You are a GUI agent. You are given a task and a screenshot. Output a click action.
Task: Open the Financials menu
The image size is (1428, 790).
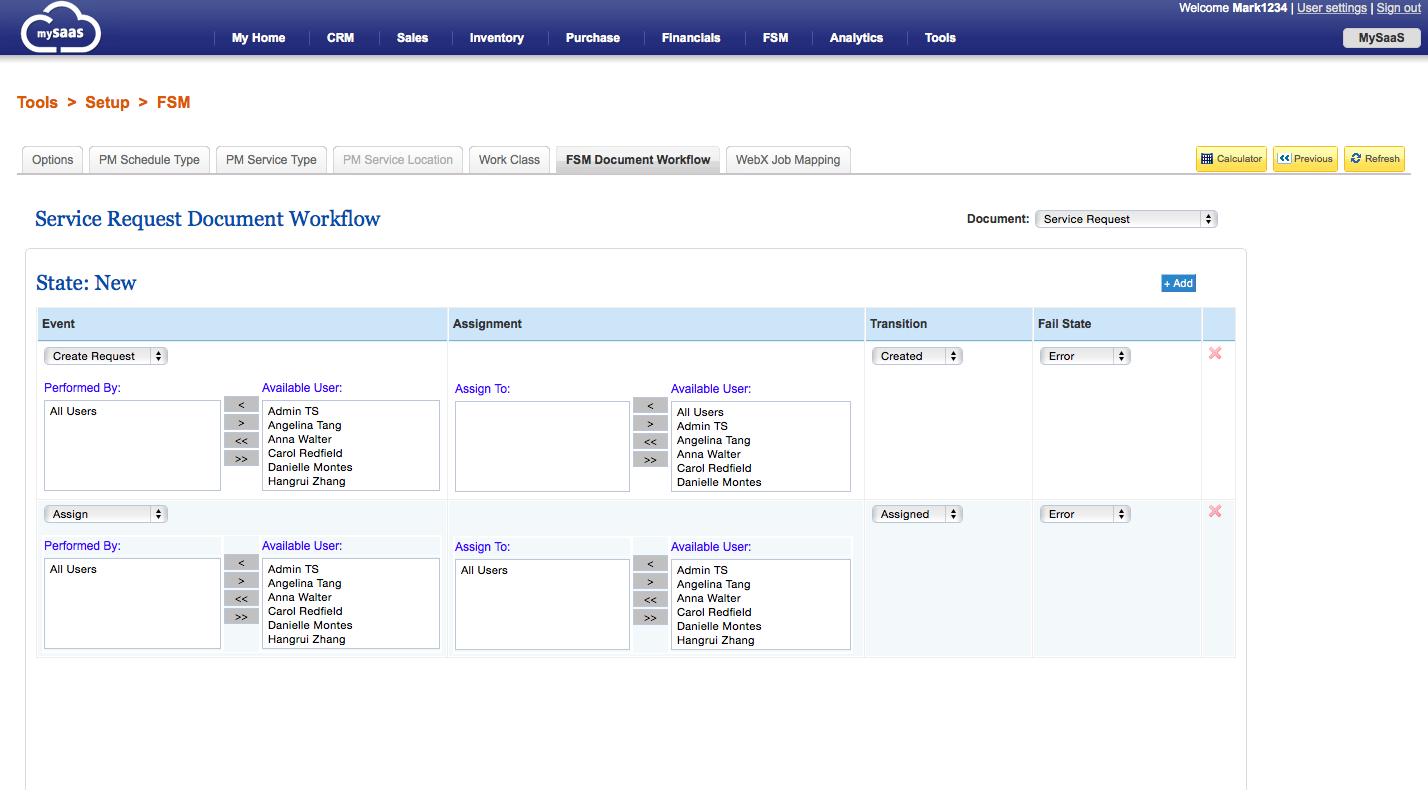tap(691, 38)
